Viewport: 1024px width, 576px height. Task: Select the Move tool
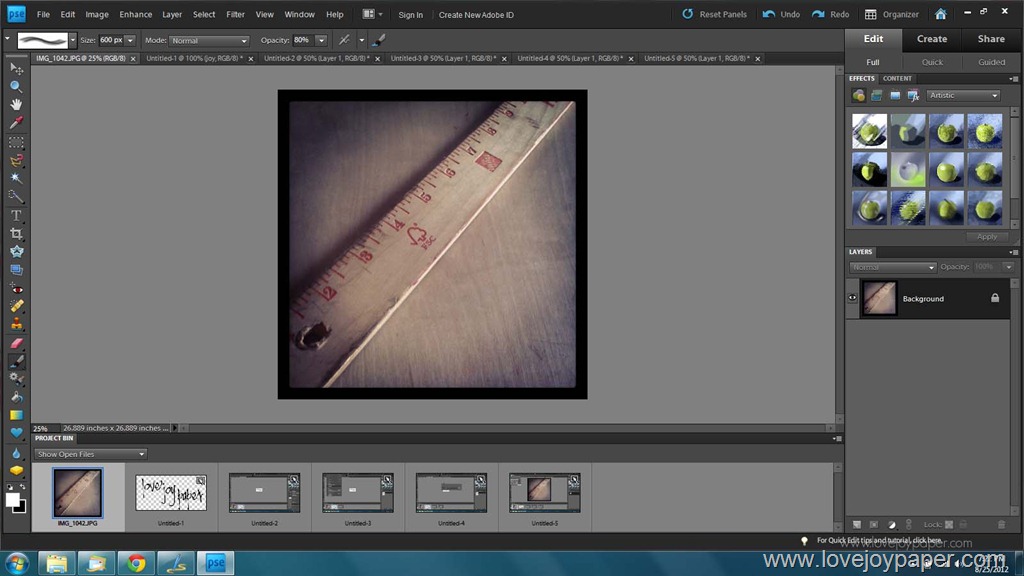coord(16,69)
